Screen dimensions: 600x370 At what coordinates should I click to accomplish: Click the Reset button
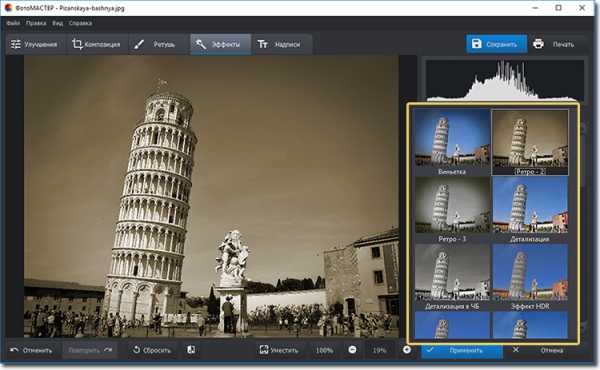pyautogui.click(x=152, y=350)
